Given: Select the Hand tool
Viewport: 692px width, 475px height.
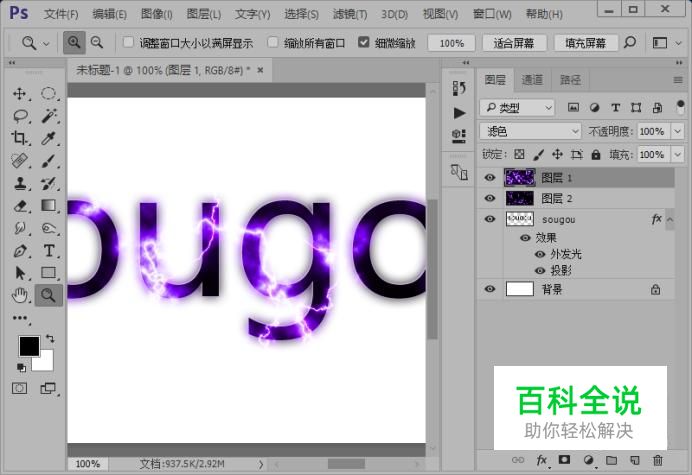Looking at the screenshot, I should point(19,295).
